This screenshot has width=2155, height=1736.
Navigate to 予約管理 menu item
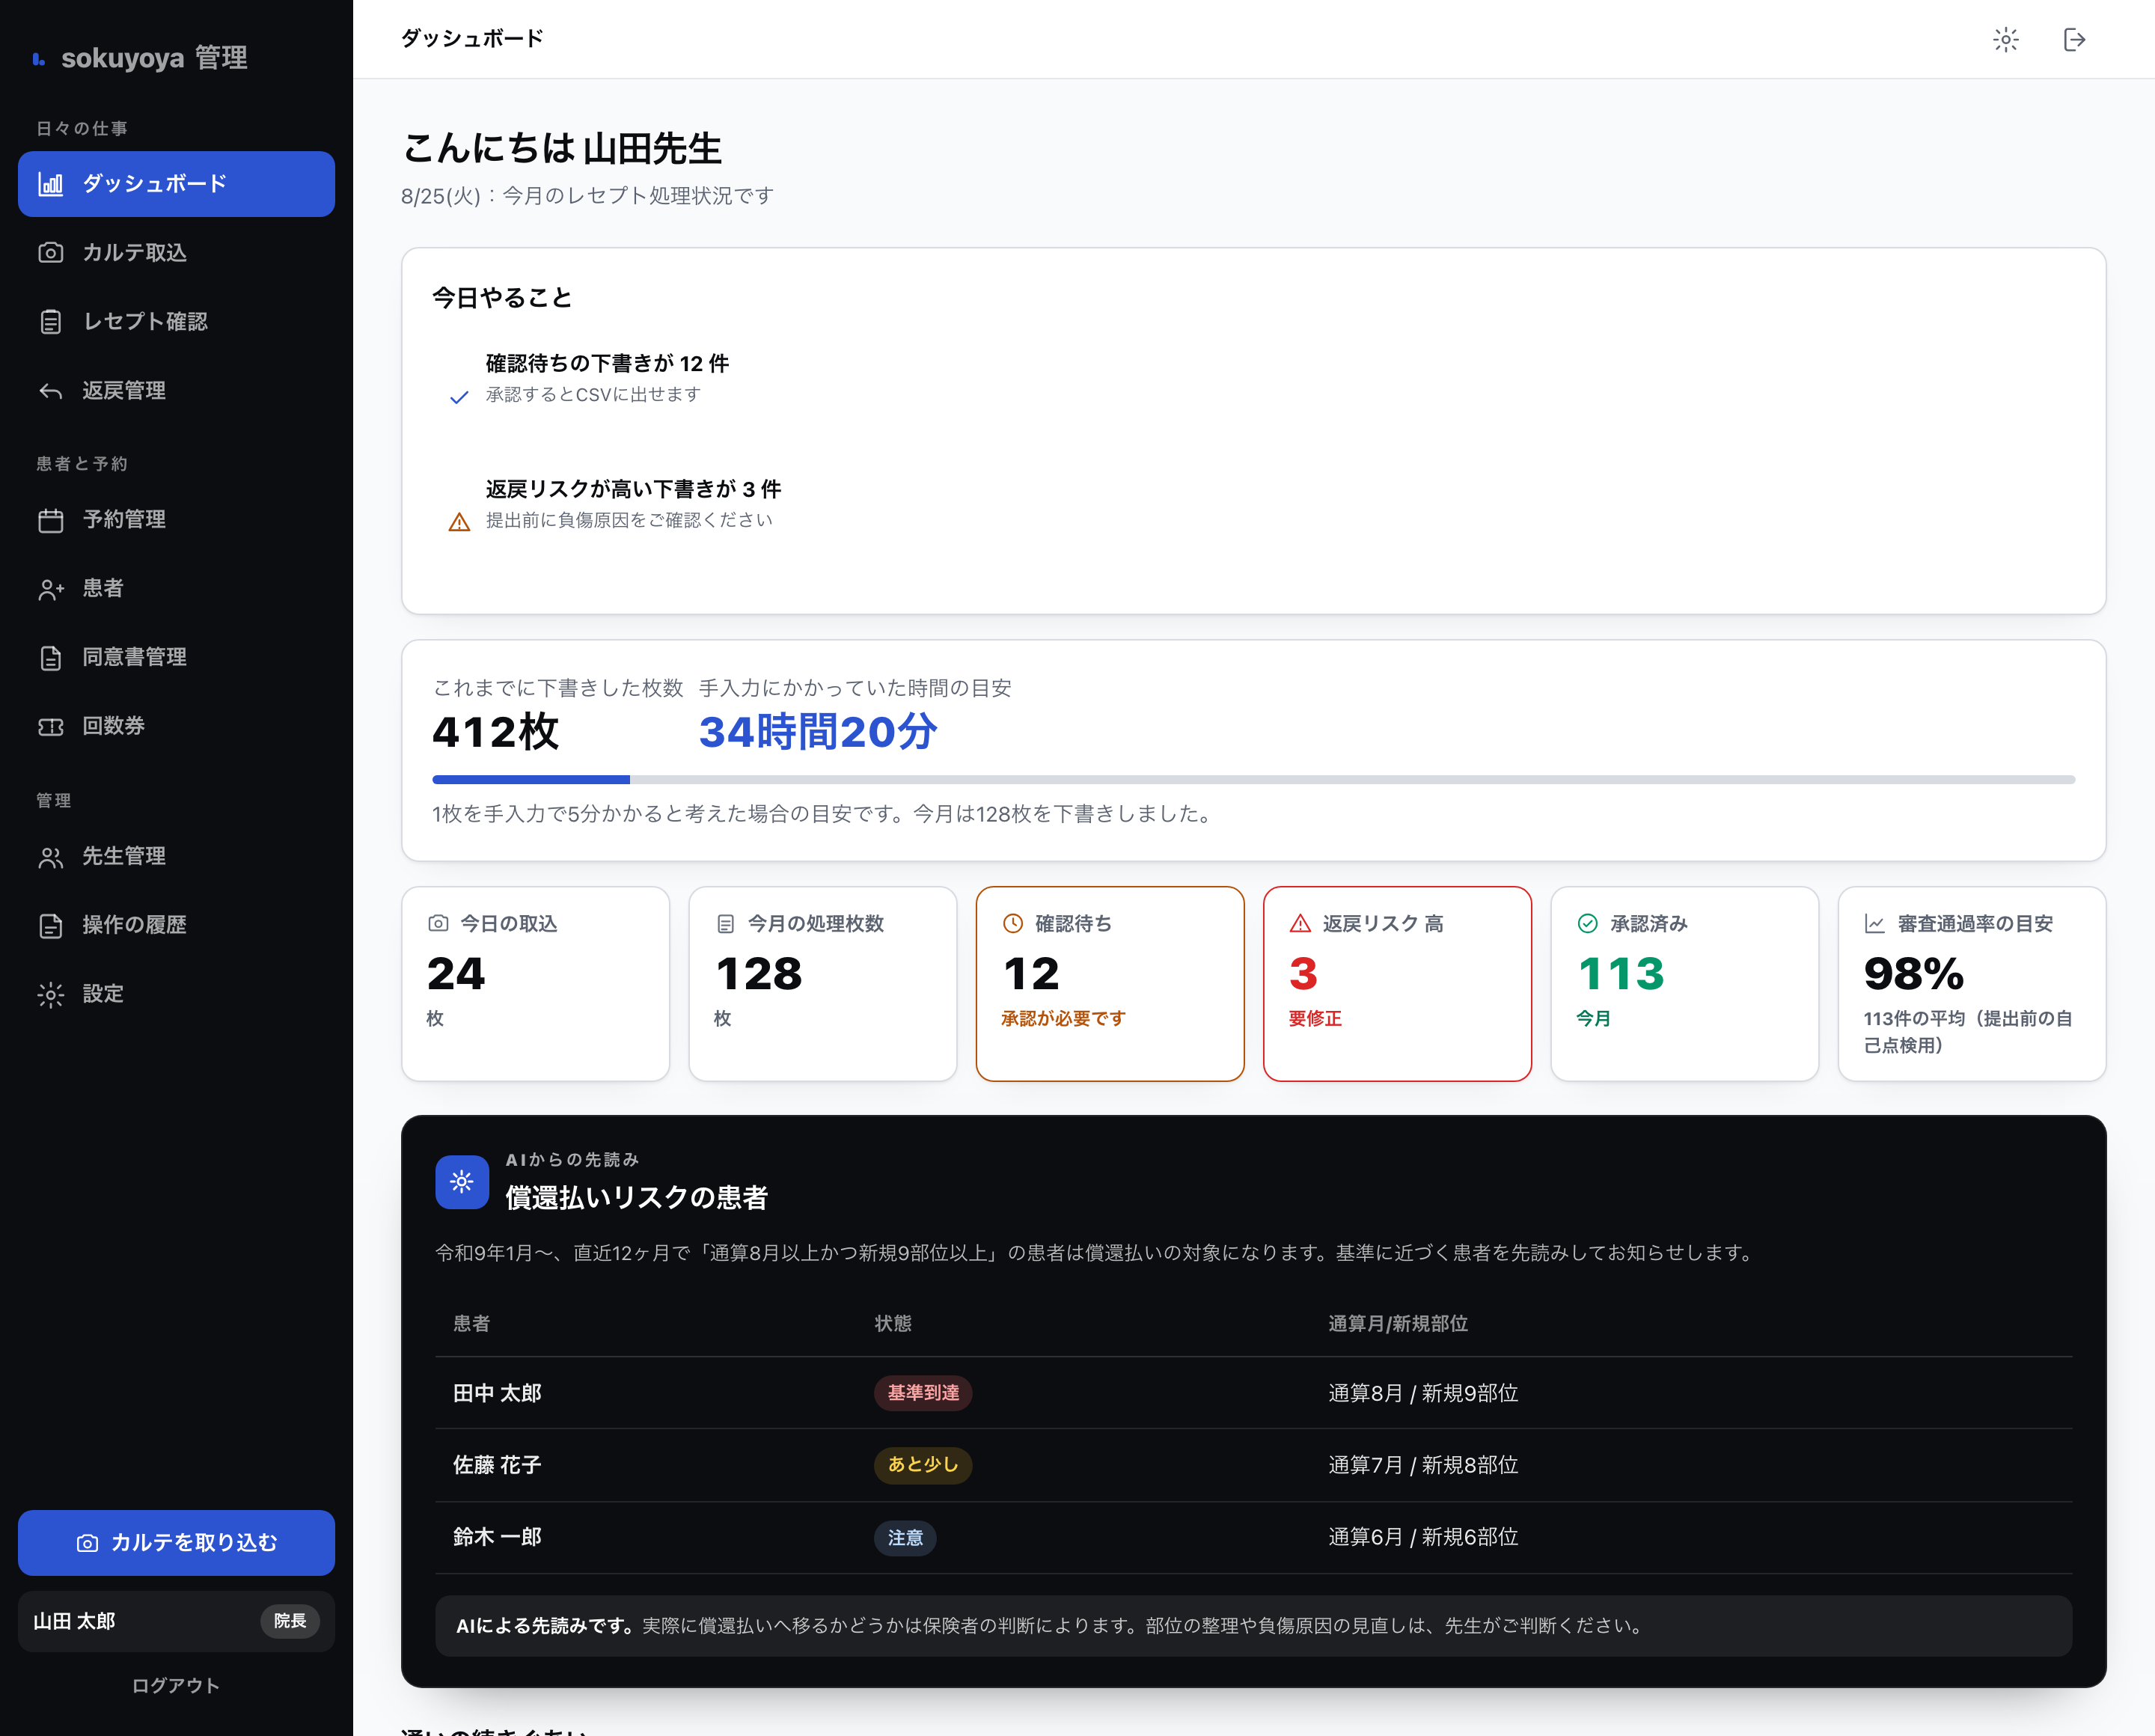click(176, 520)
